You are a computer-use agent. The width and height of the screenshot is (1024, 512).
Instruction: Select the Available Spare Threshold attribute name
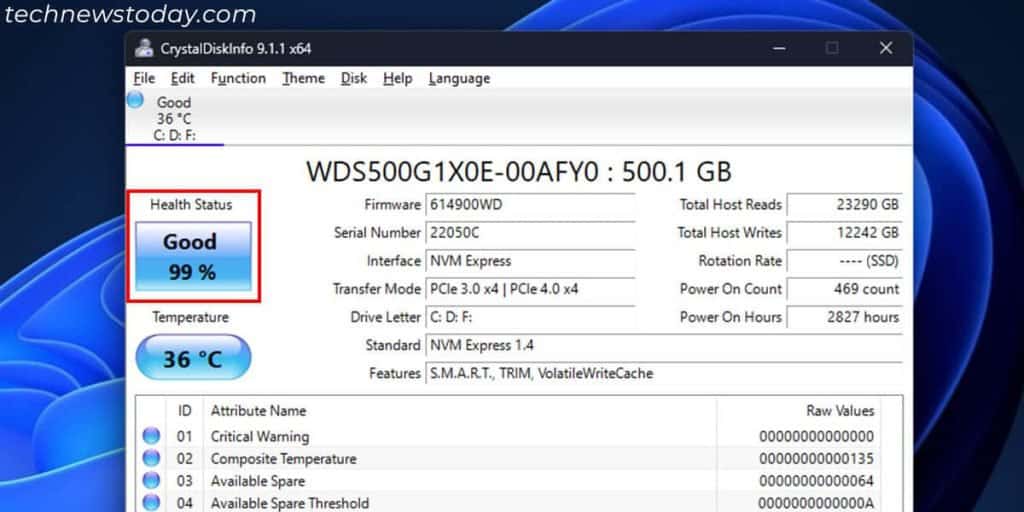click(289, 503)
